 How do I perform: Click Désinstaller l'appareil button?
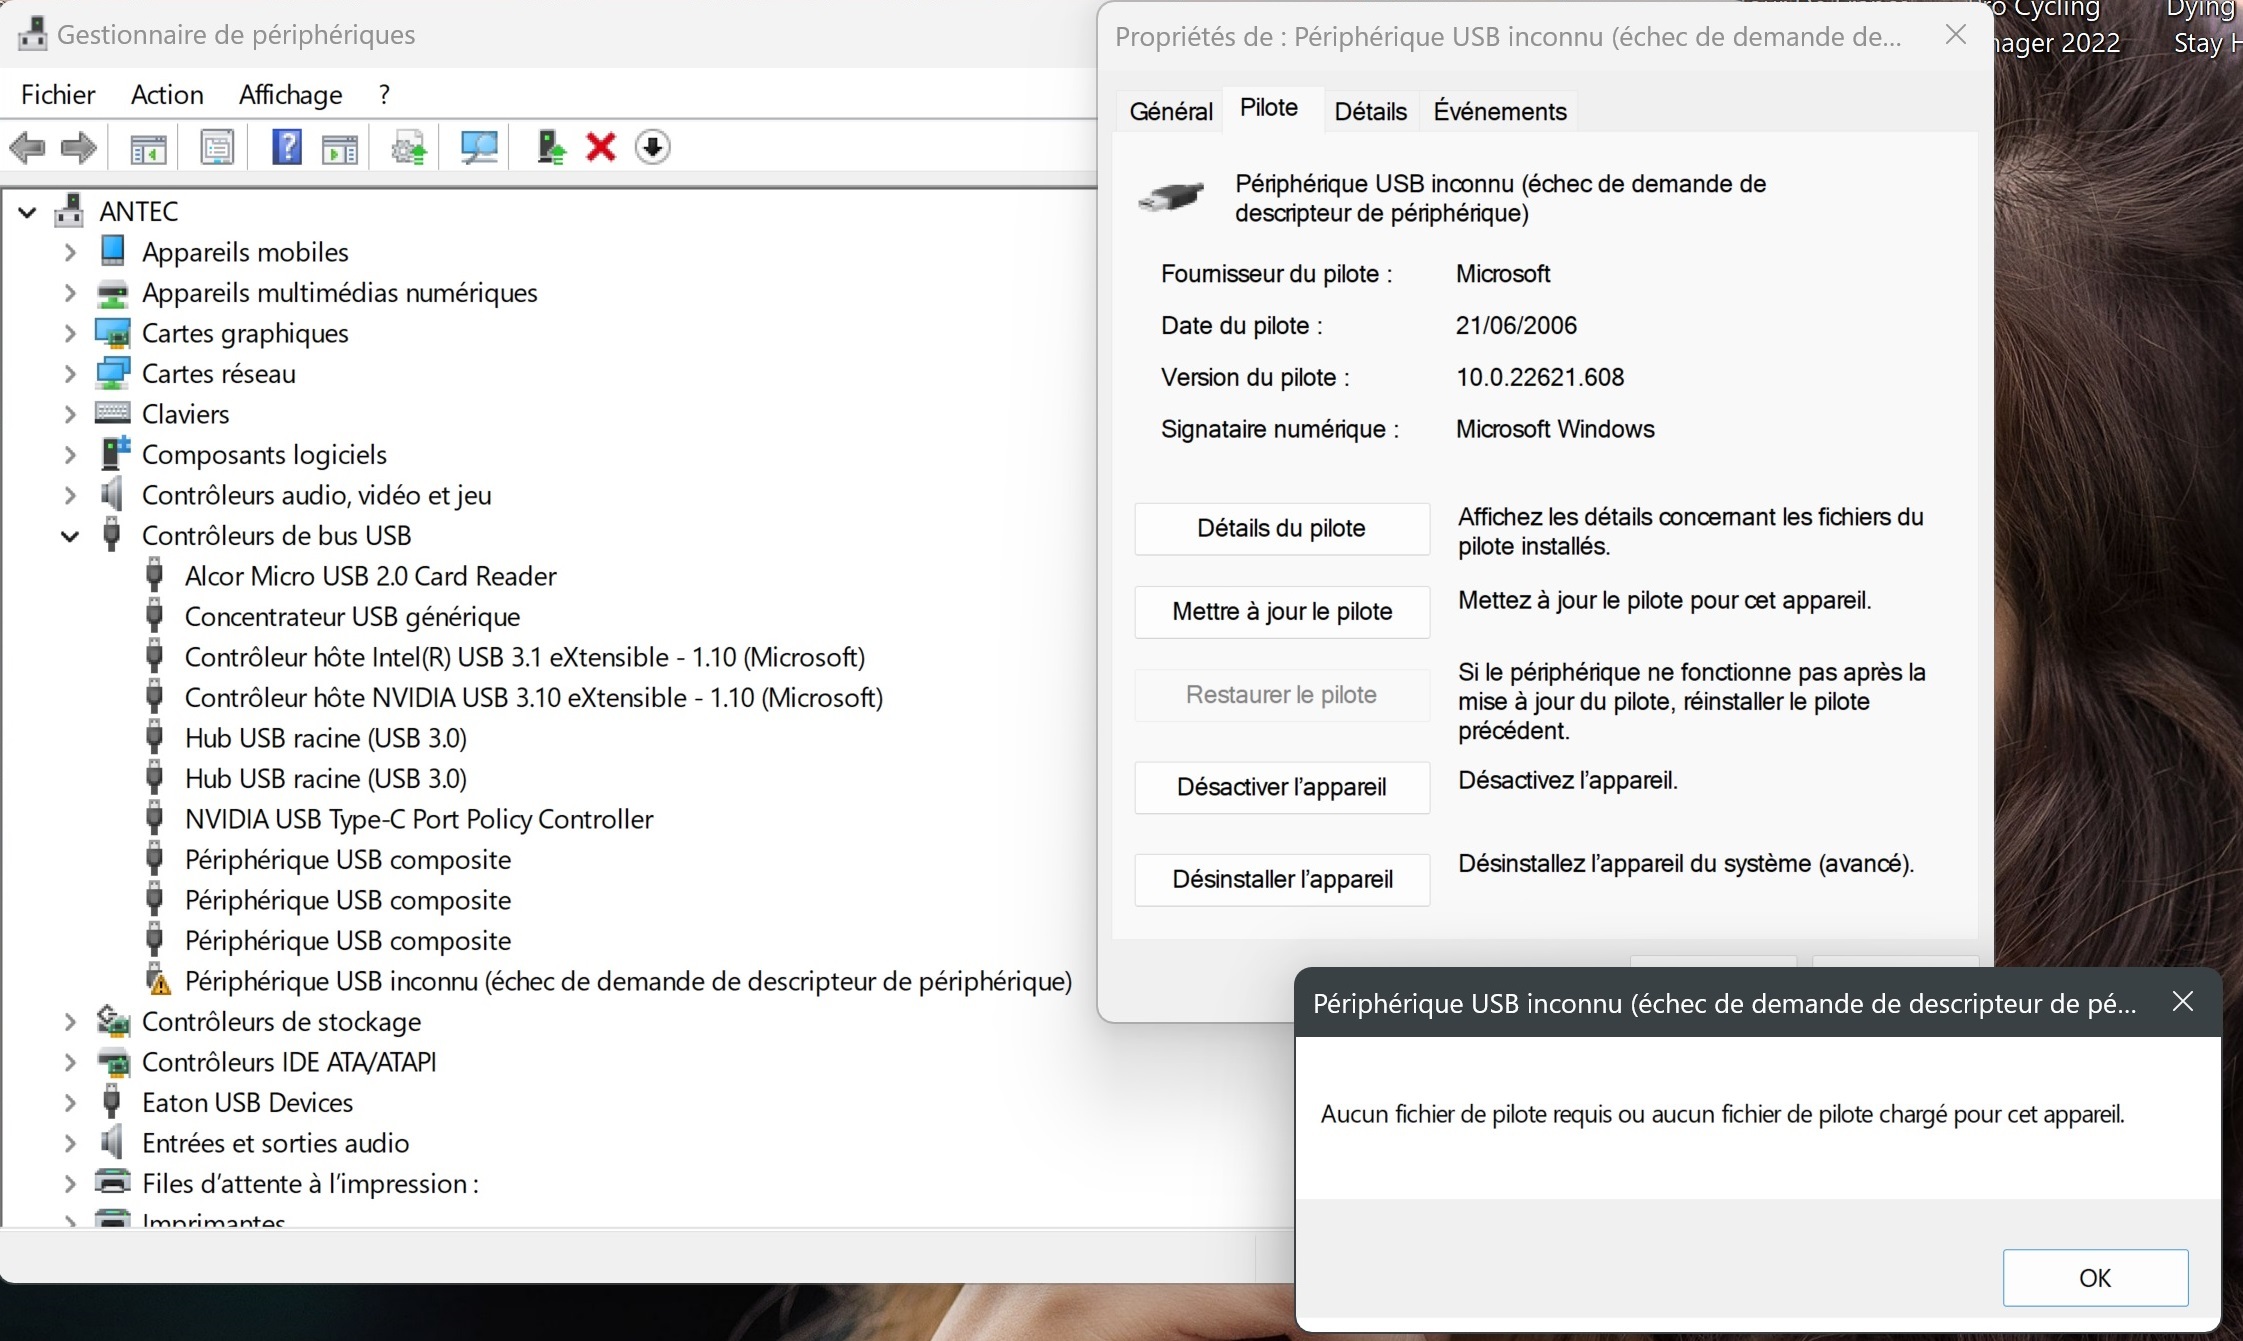1282,879
